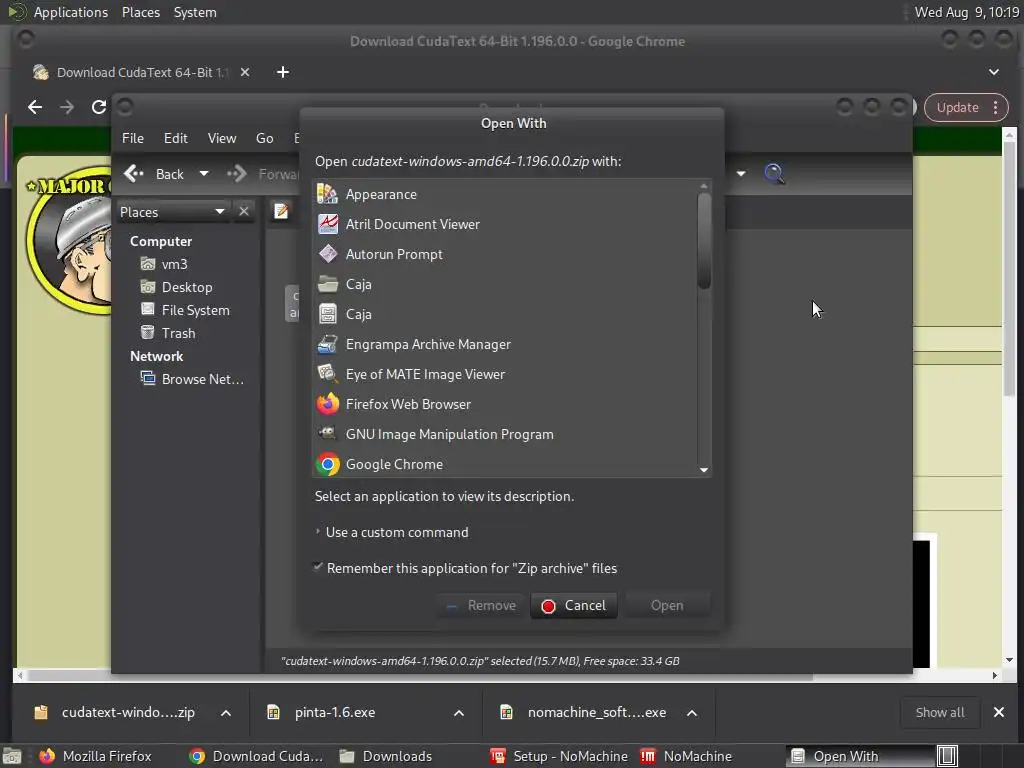Go back in Chrome browser
The height and width of the screenshot is (768, 1024).
pyautogui.click(x=35, y=107)
